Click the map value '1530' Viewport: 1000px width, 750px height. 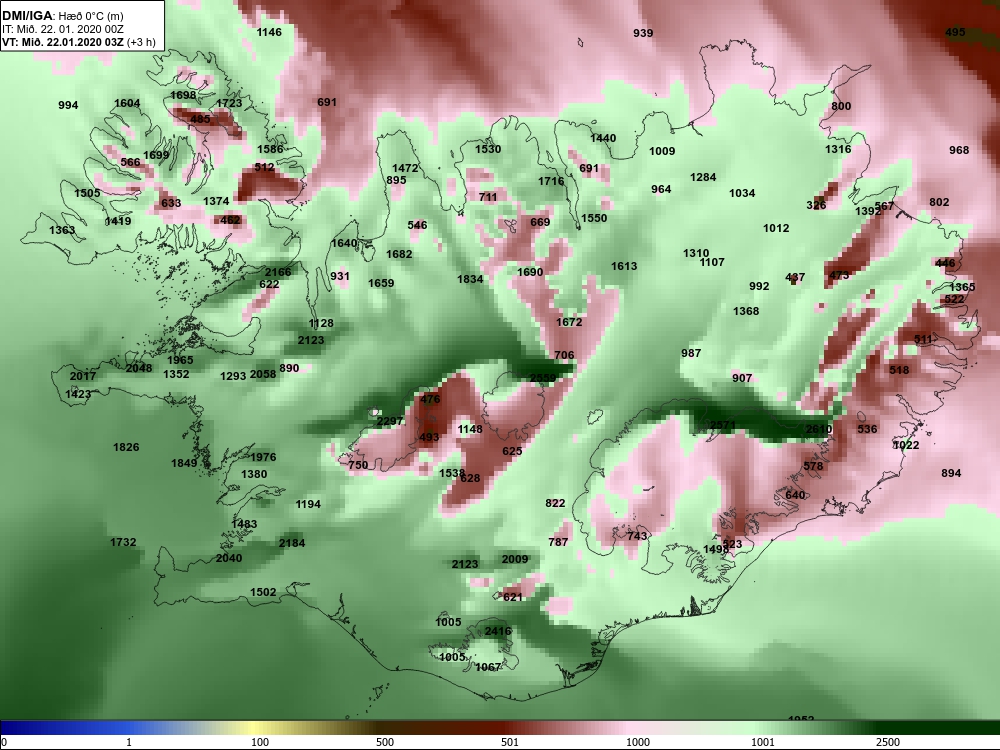488,149
